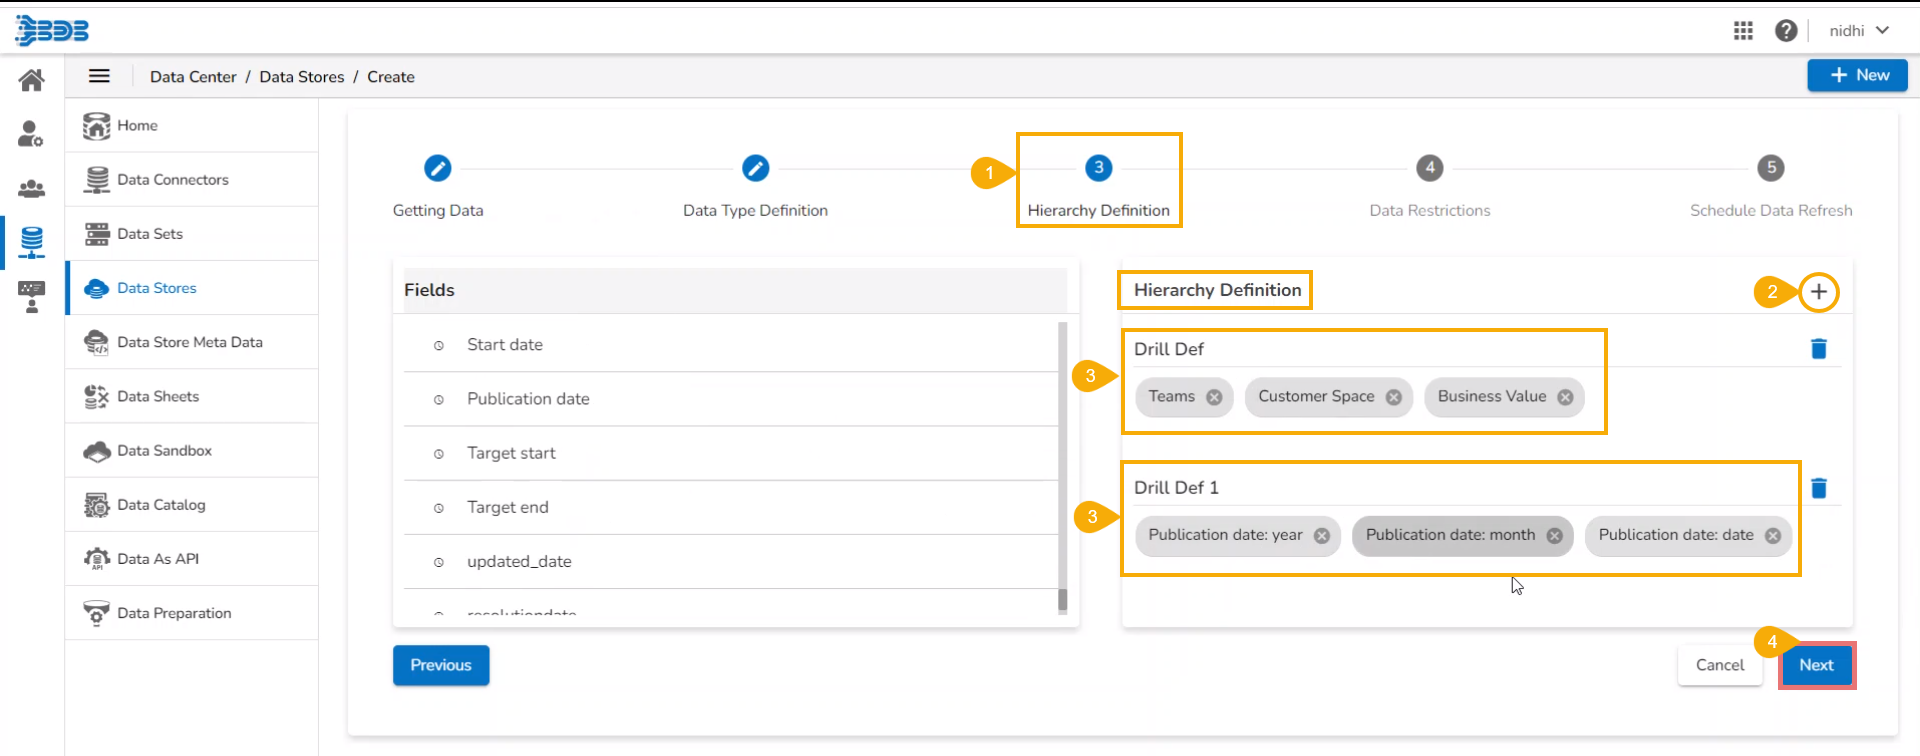Delete the Drill Def 1 hierarchy
The height and width of the screenshot is (756, 1920).
coord(1818,488)
